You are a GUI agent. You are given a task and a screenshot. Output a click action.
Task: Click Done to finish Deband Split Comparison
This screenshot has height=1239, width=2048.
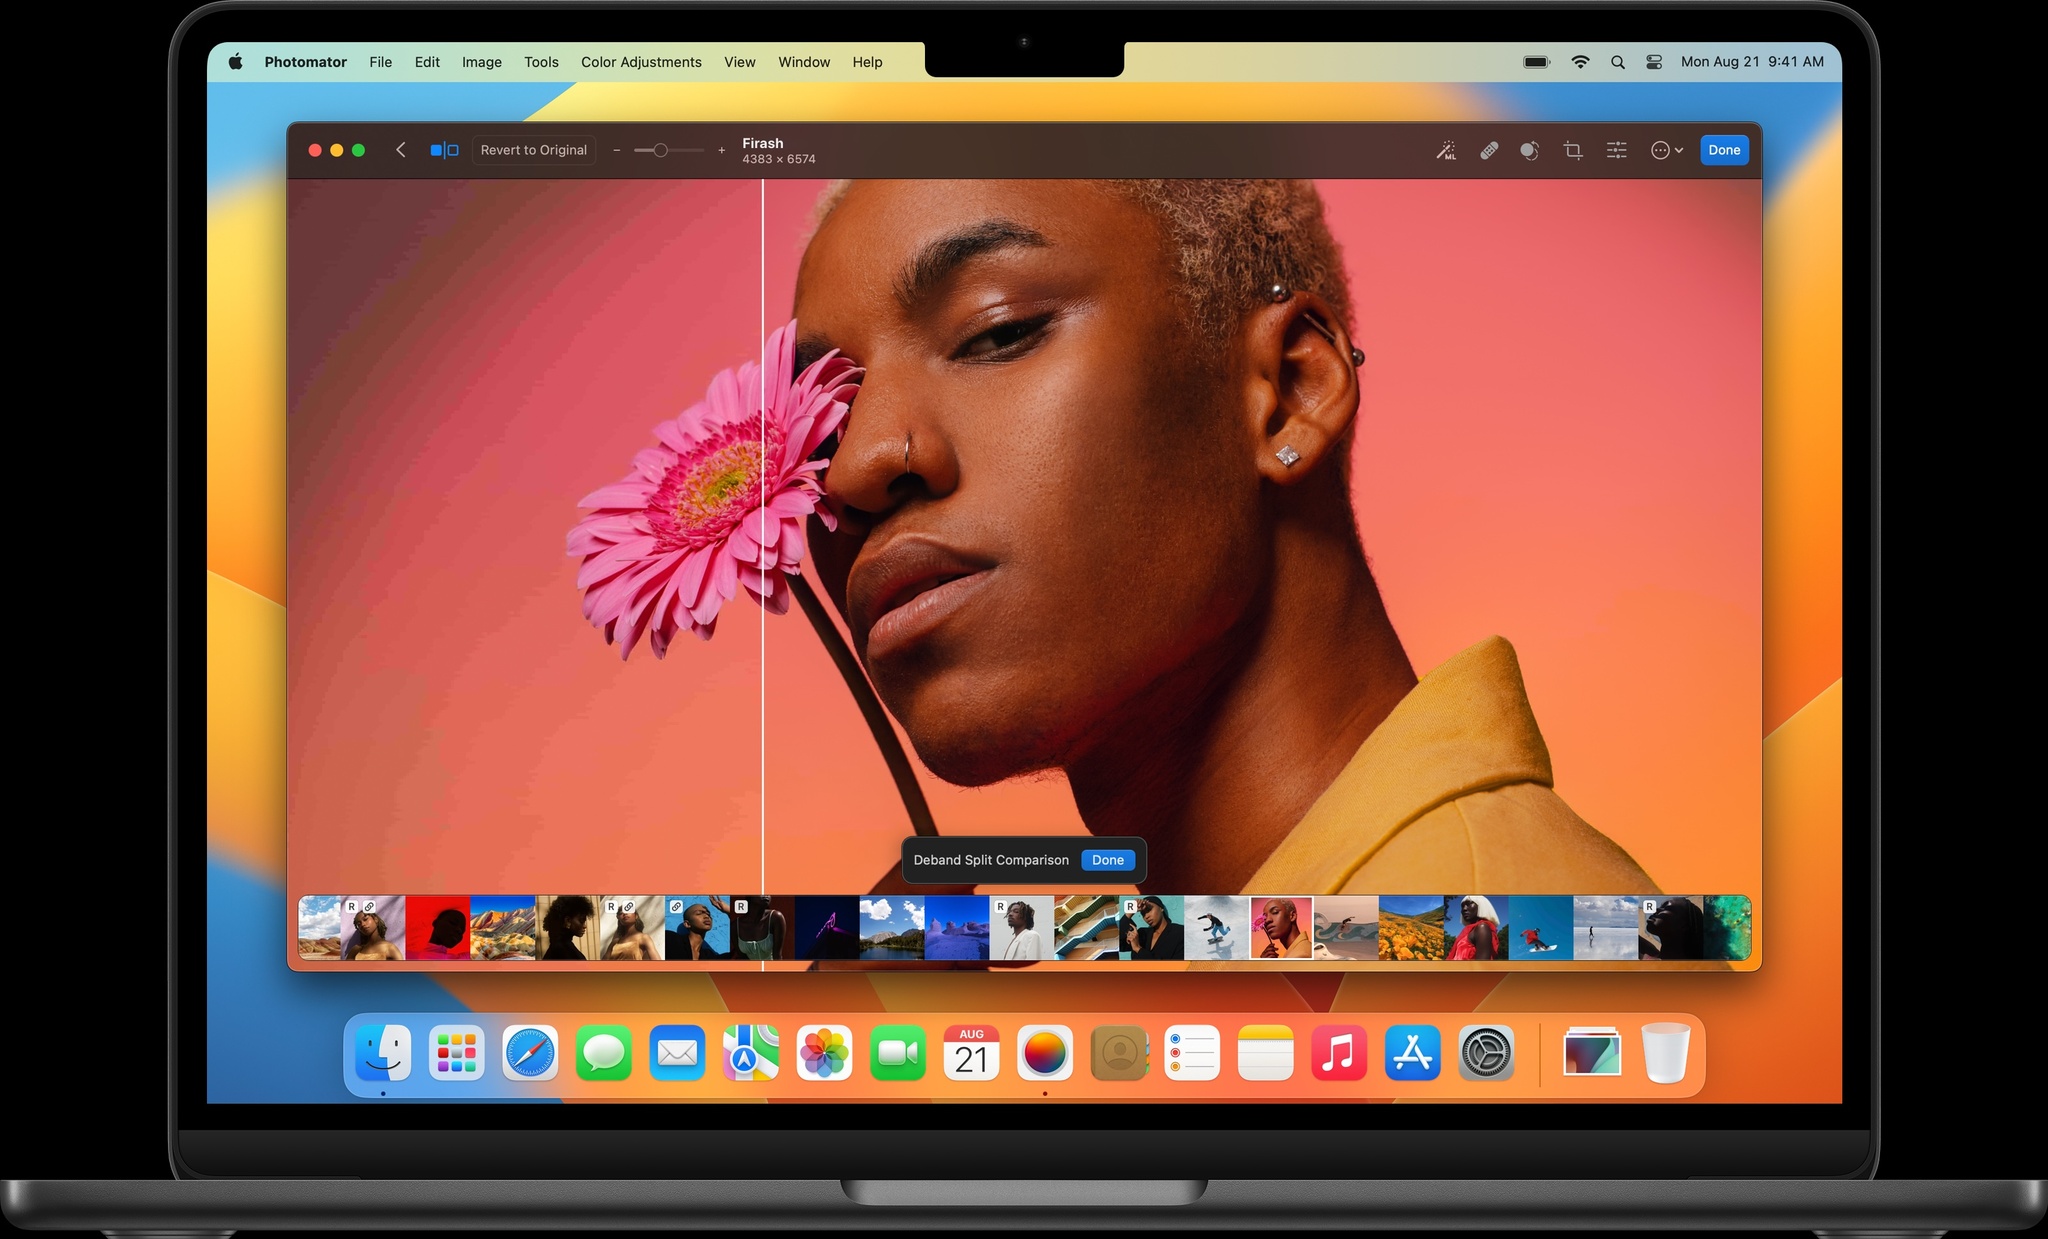pyautogui.click(x=1107, y=859)
